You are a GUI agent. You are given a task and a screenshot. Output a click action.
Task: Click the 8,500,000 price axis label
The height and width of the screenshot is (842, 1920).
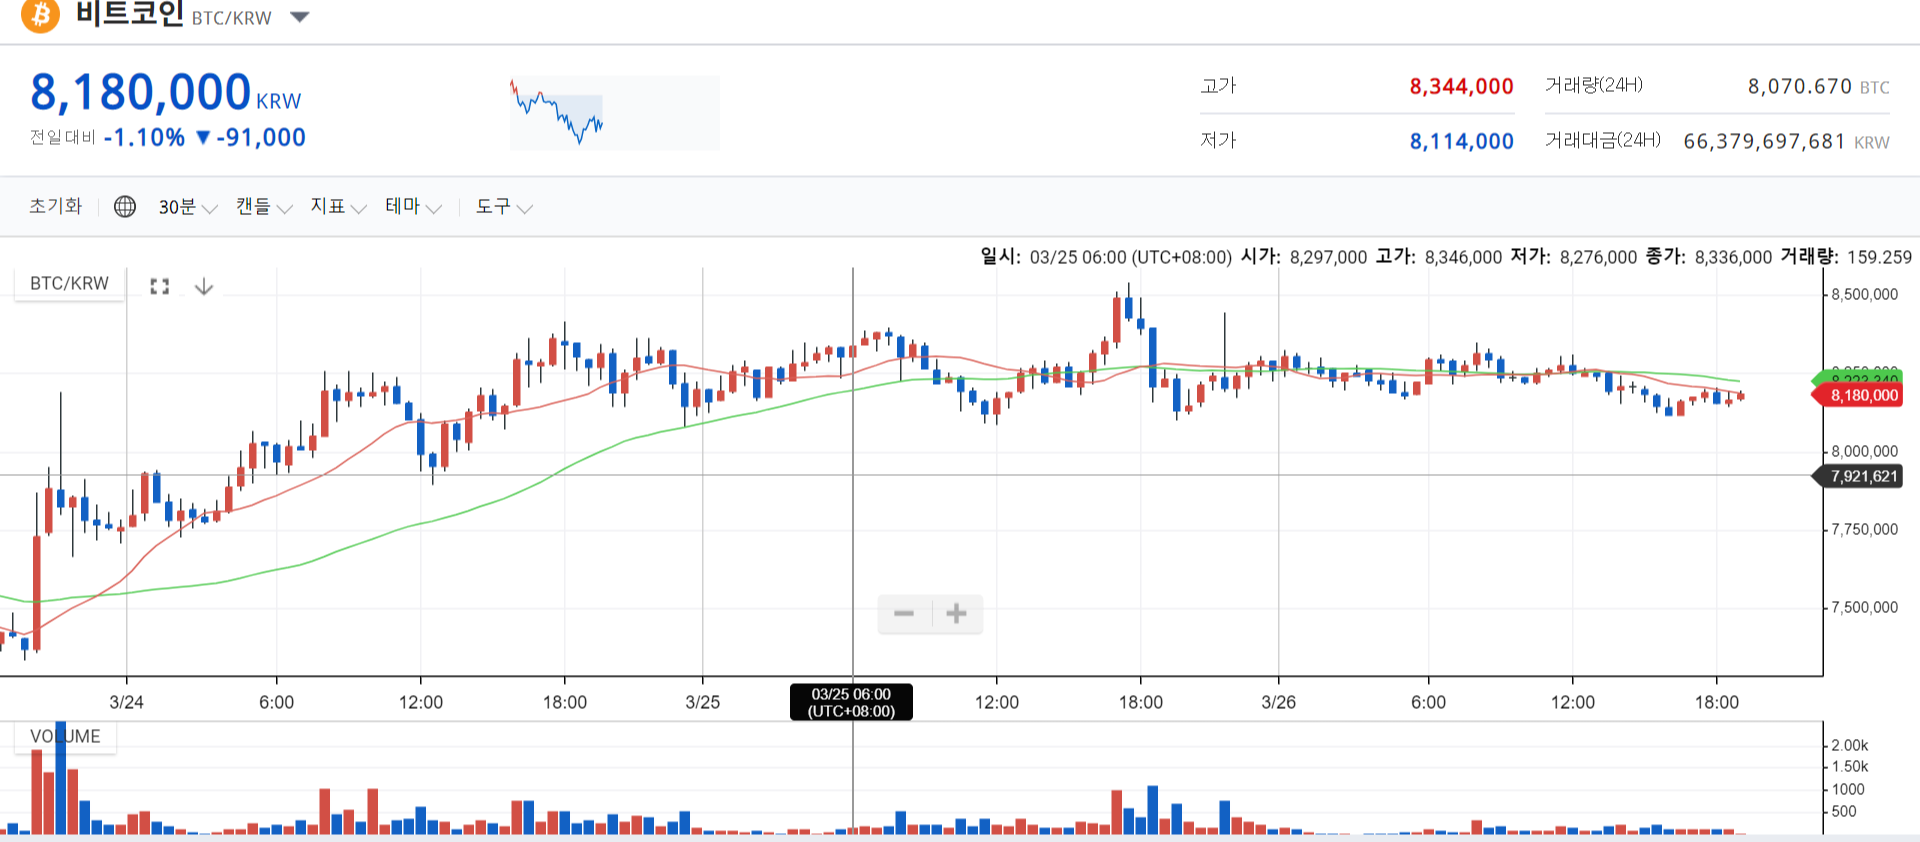tap(1864, 295)
